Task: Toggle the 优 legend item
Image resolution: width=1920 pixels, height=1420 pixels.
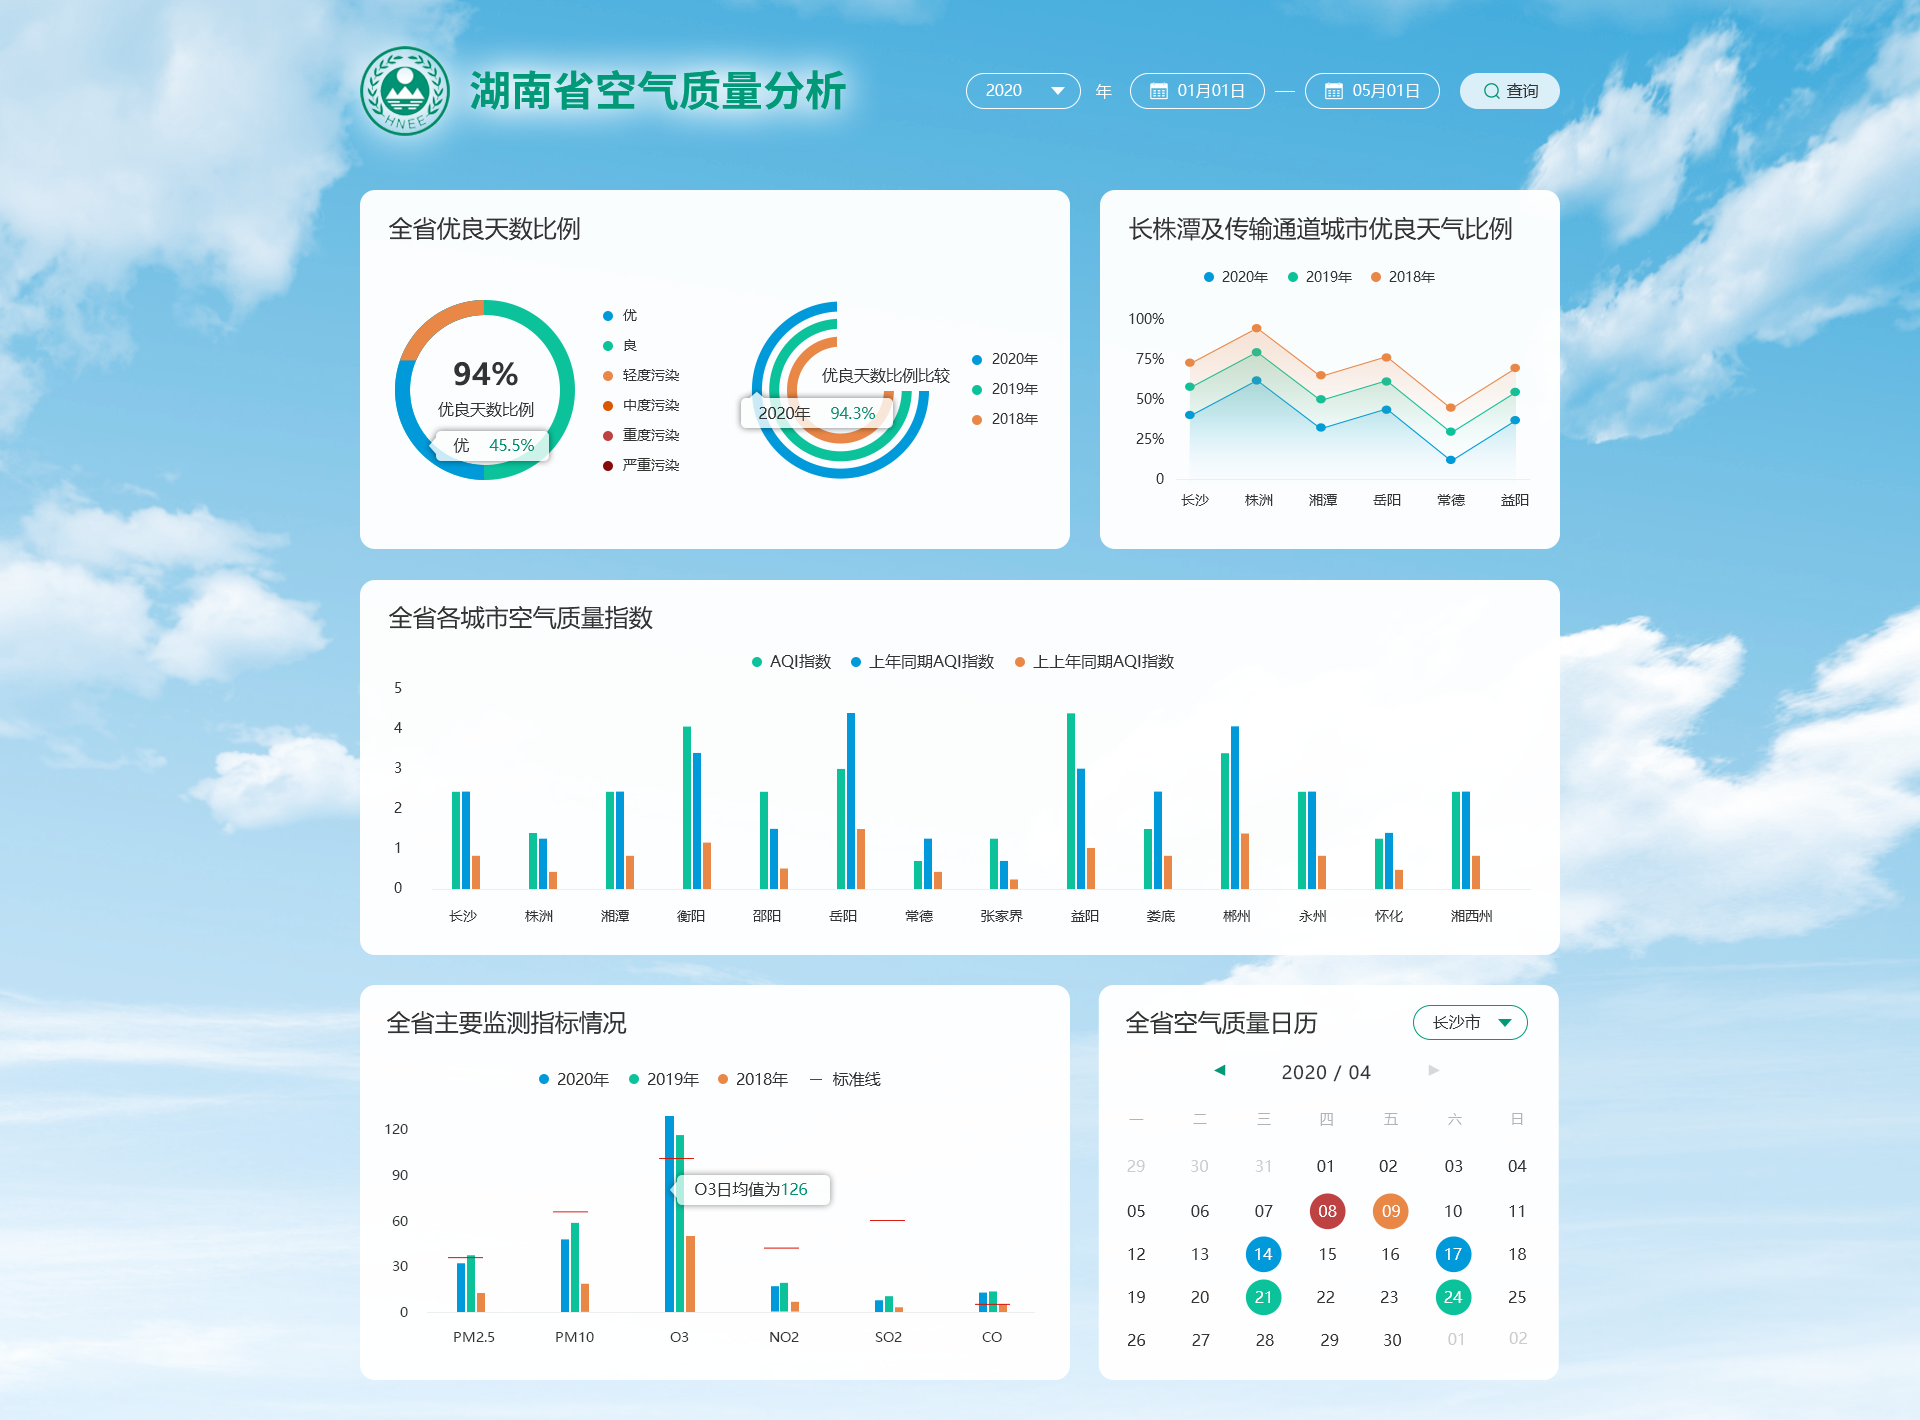Action: pos(620,316)
